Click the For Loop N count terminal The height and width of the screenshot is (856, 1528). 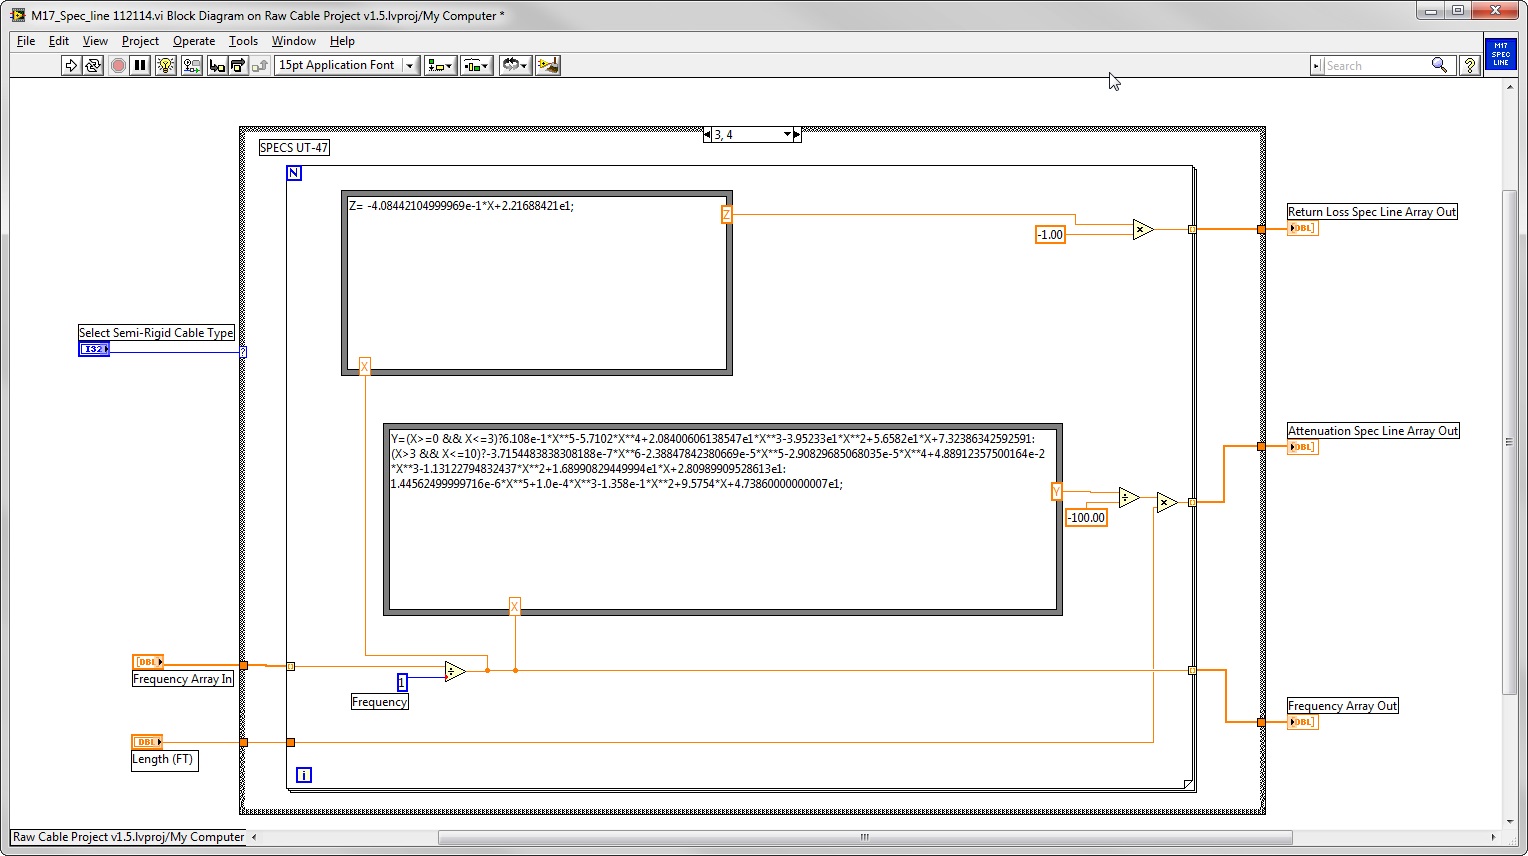294,173
